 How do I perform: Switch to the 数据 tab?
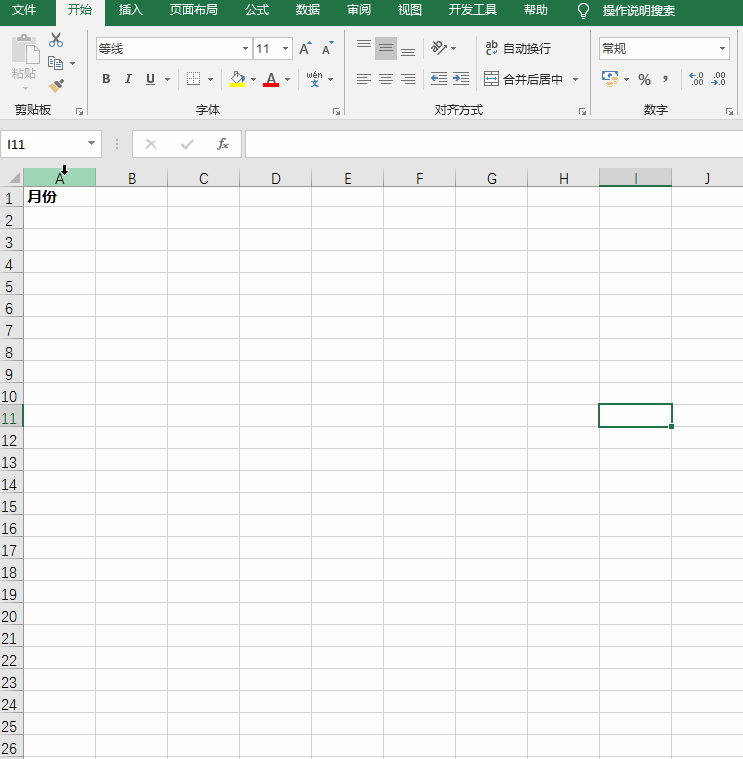(308, 10)
